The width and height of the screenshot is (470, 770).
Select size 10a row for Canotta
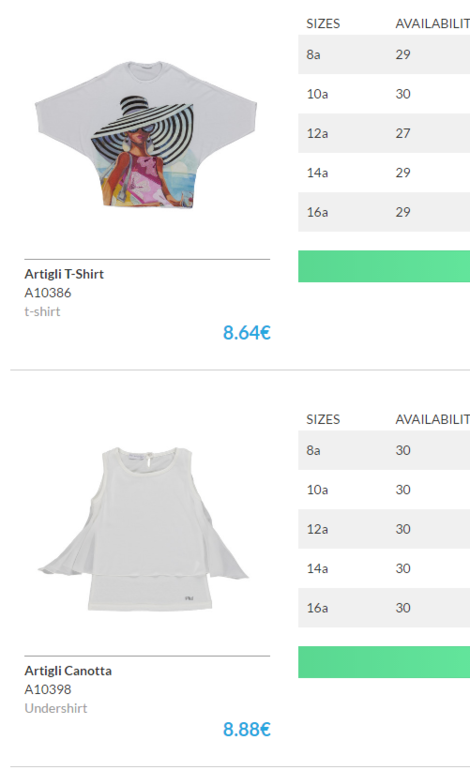click(x=384, y=490)
